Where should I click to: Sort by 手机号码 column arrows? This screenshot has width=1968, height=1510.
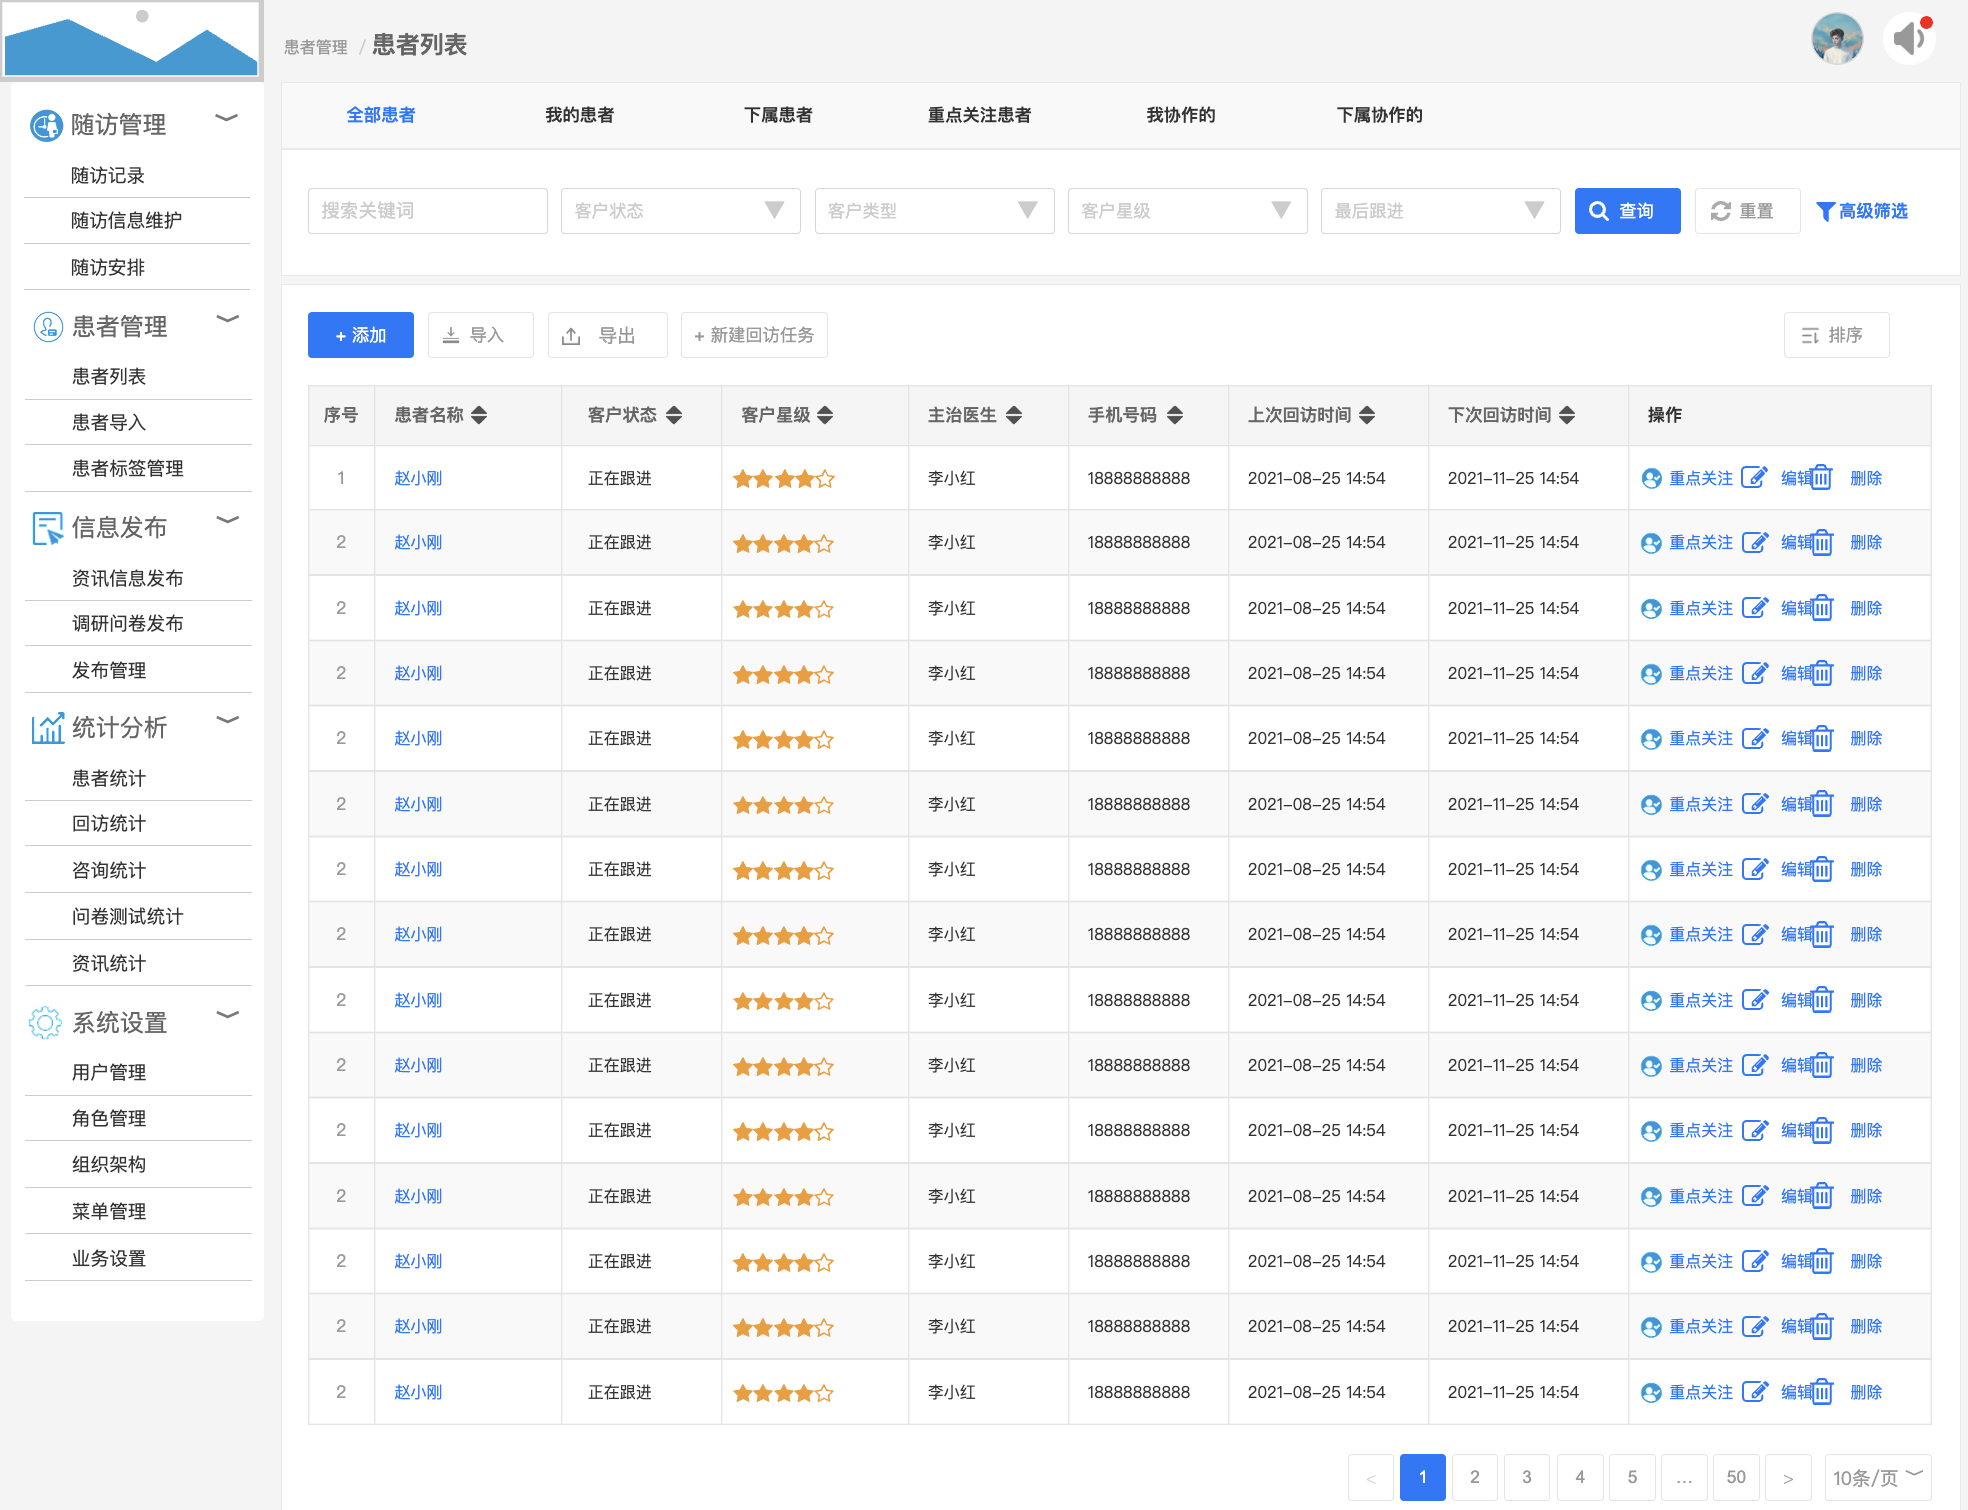click(x=1175, y=415)
